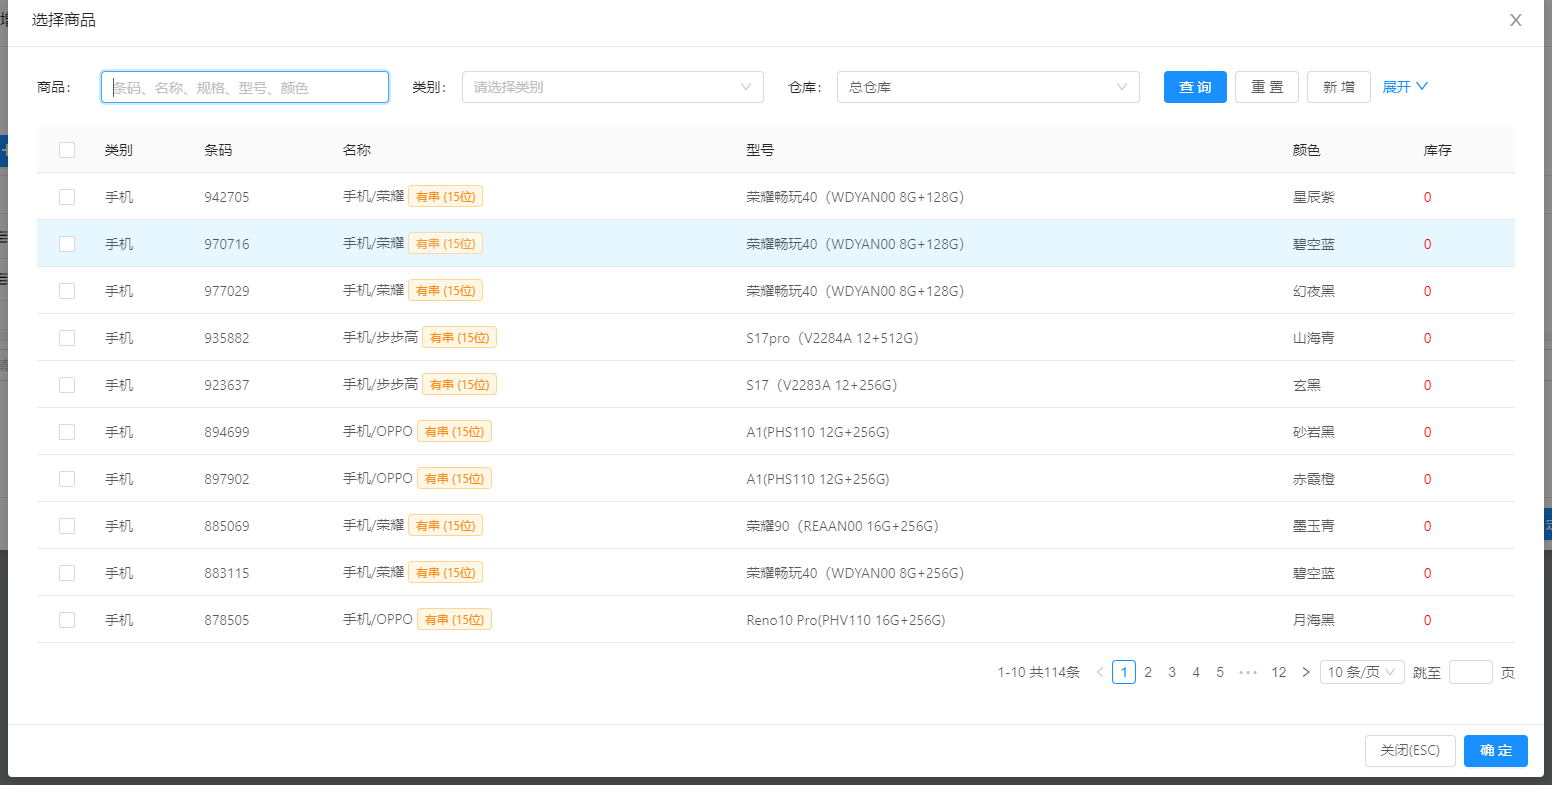Click barcode cell 970716
This screenshot has width=1552, height=785.
pyautogui.click(x=227, y=244)
